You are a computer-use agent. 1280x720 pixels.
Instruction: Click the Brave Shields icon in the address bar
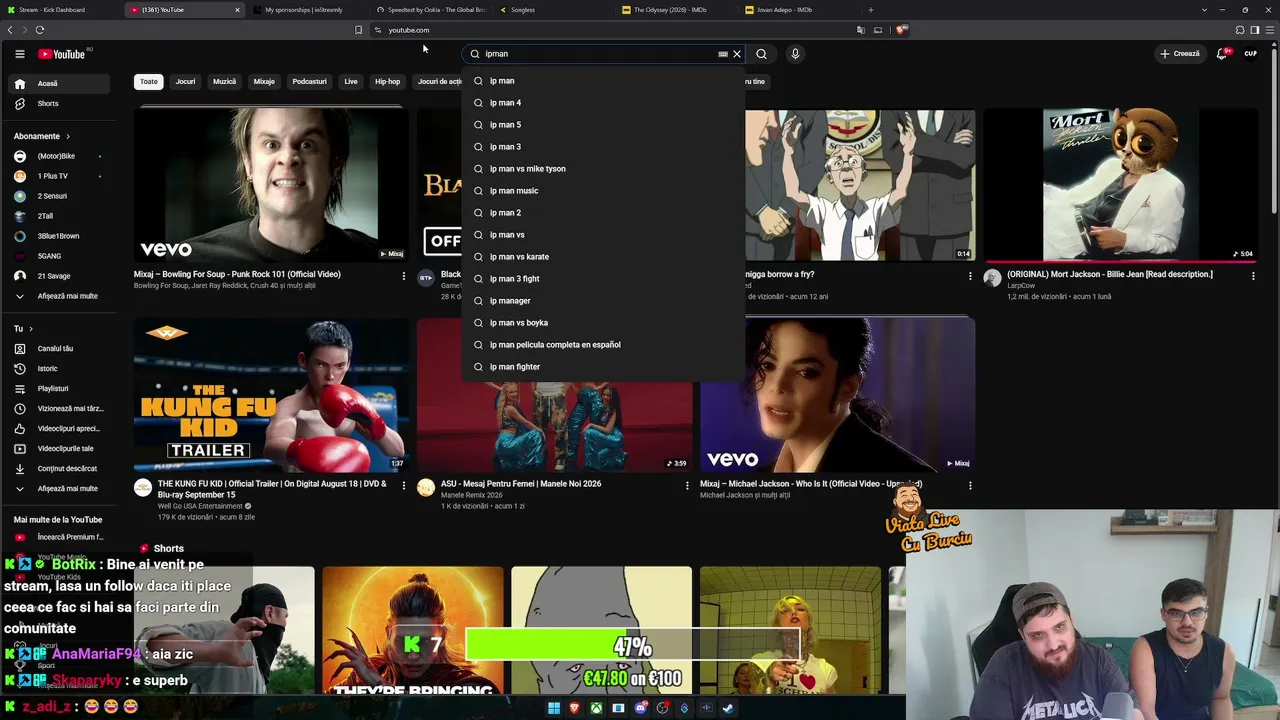point(900,30)
